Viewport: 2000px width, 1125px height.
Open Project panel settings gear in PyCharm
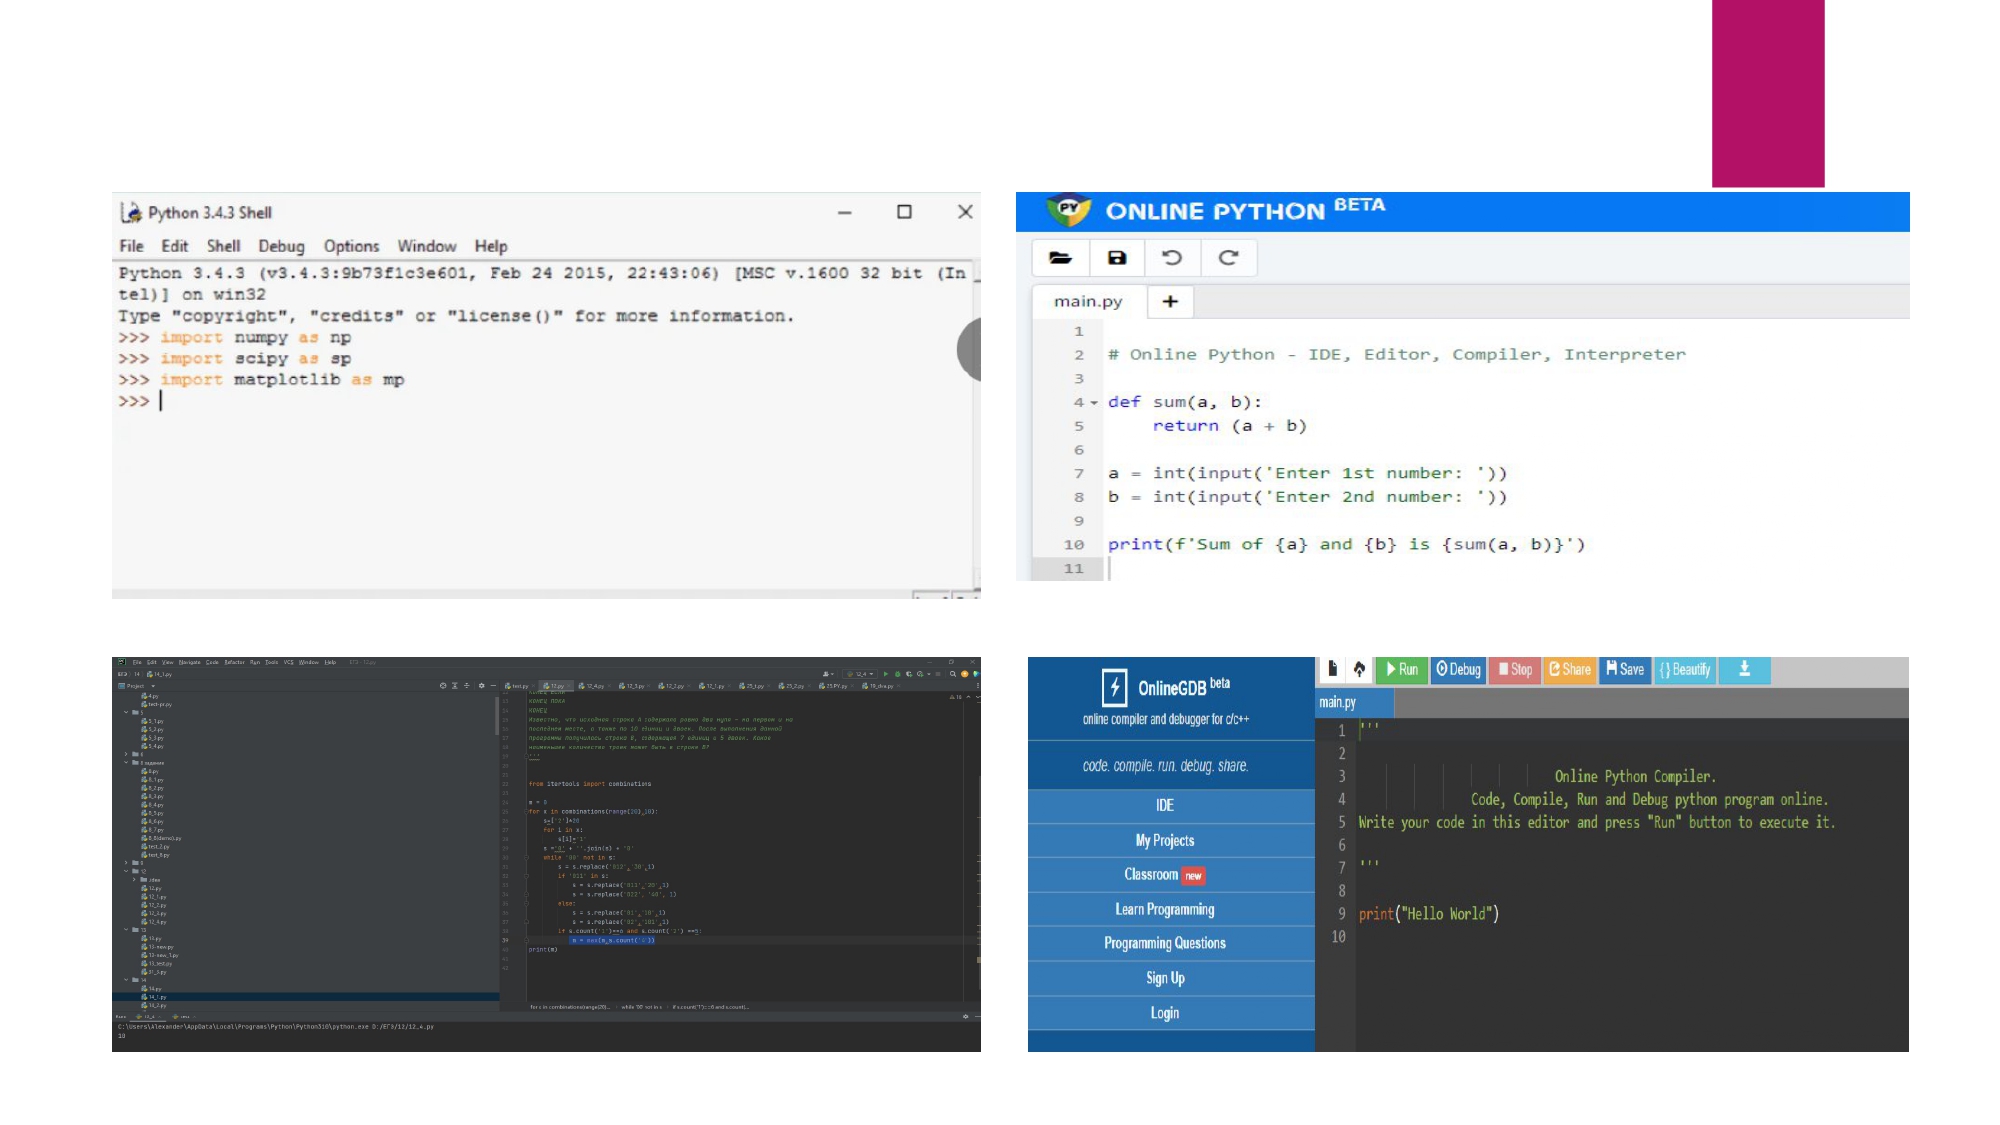click(x=482, y=686)
